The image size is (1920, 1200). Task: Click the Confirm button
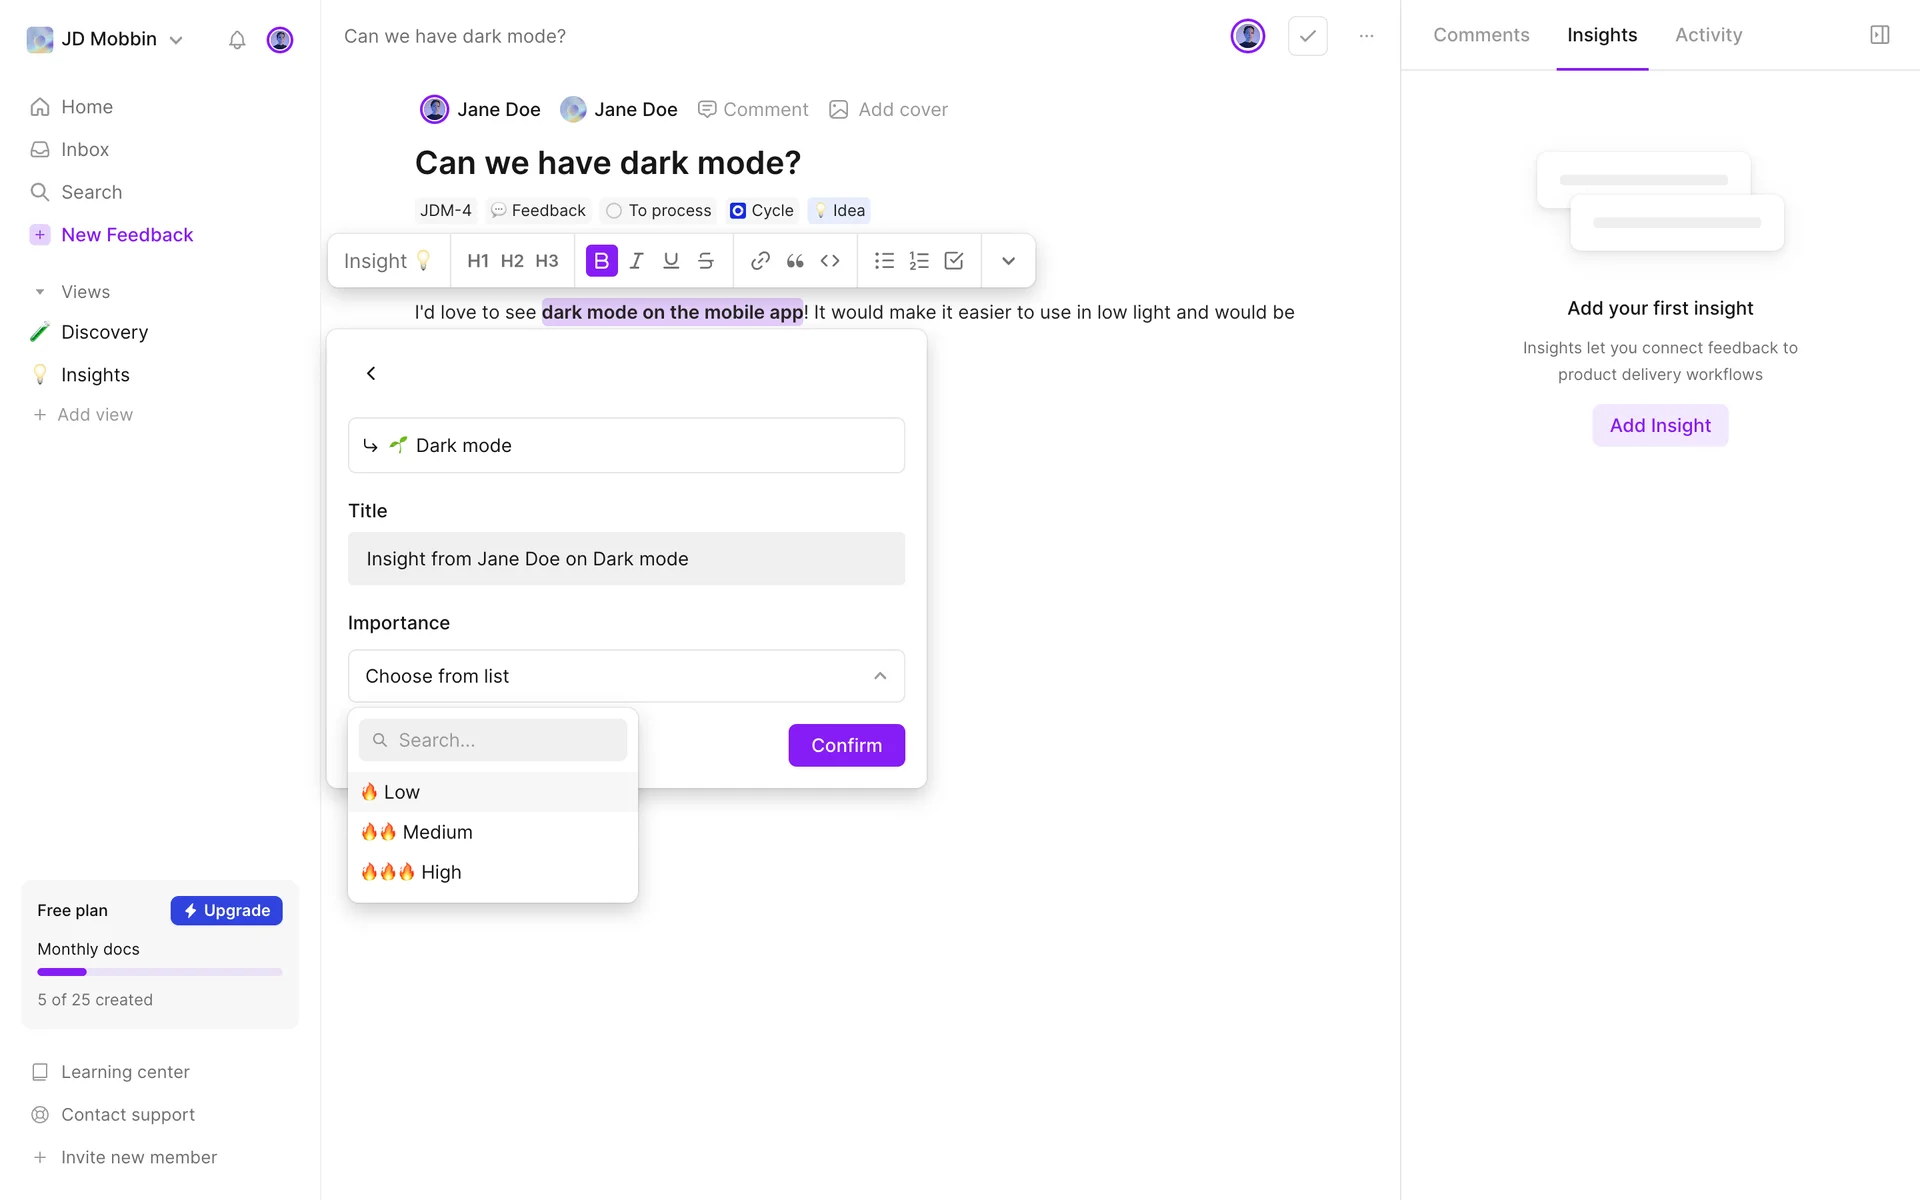click(846, 745)
